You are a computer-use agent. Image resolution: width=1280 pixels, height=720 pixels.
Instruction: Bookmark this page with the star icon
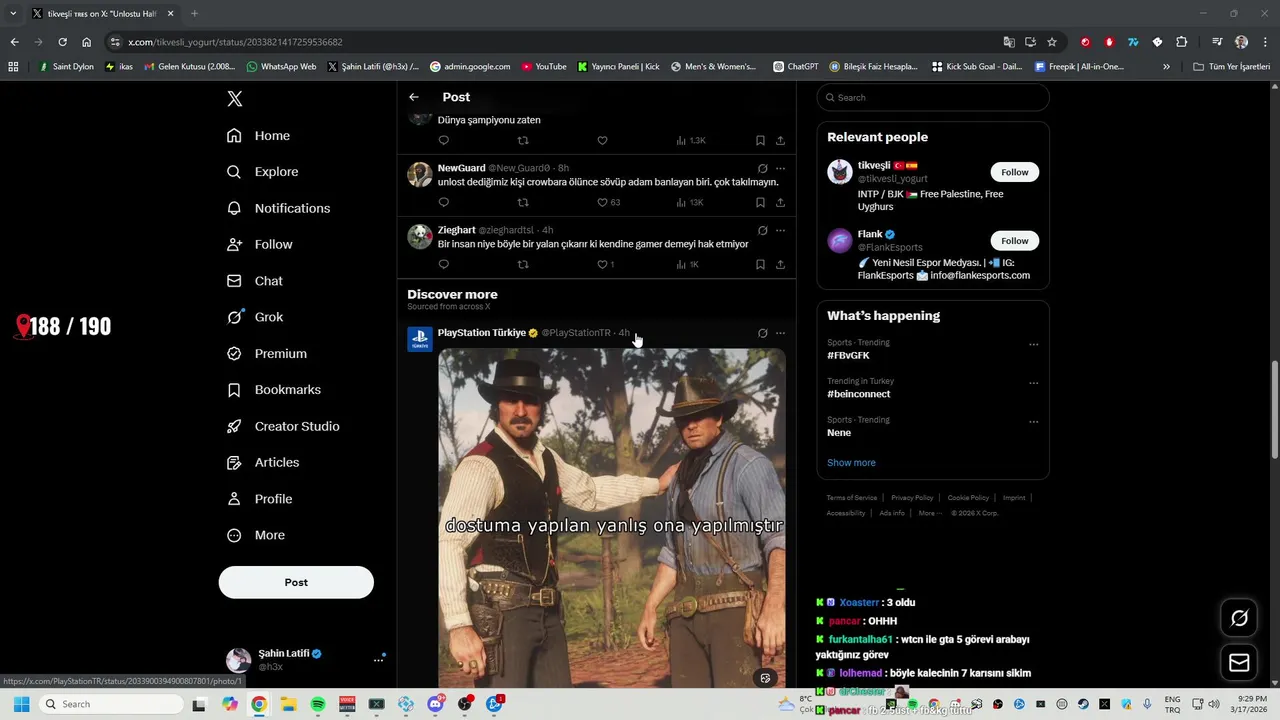[x=1052, y=42]
